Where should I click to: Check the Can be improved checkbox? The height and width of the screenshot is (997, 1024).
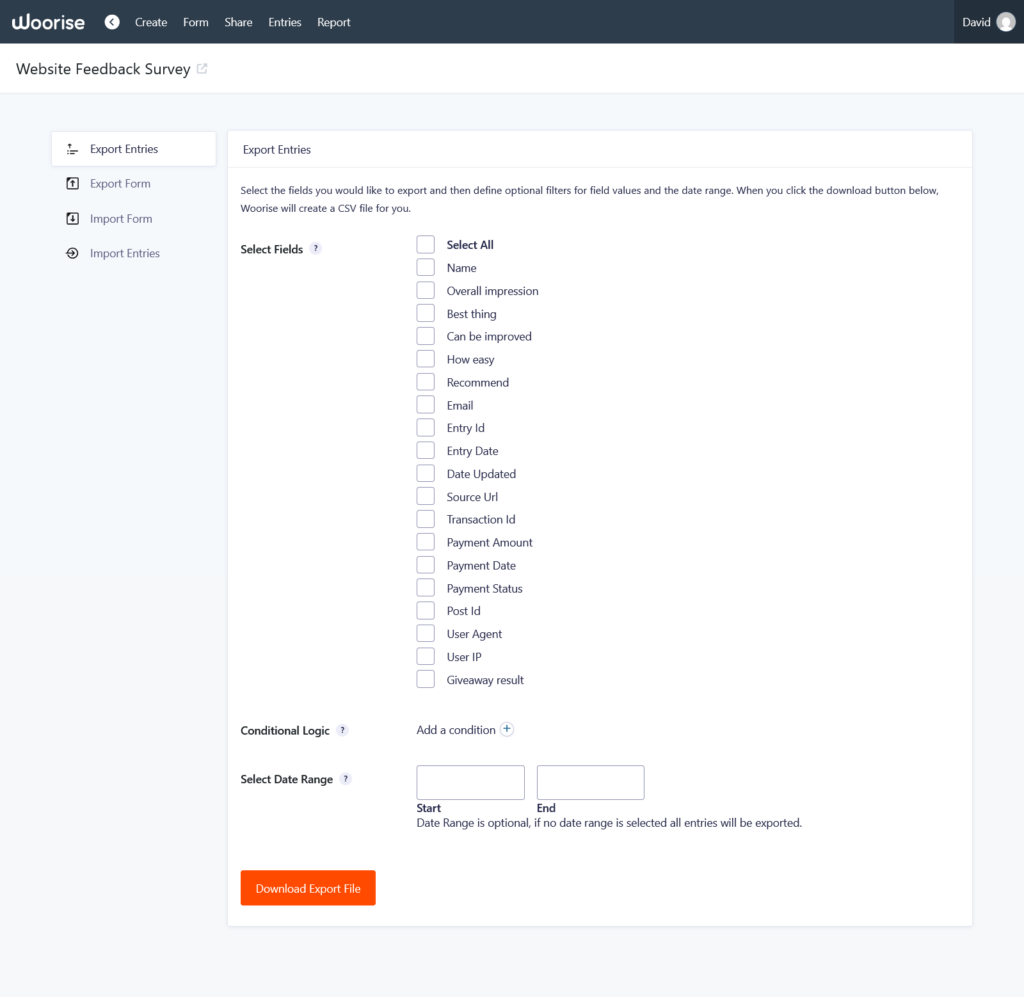(x=426, y=336)
